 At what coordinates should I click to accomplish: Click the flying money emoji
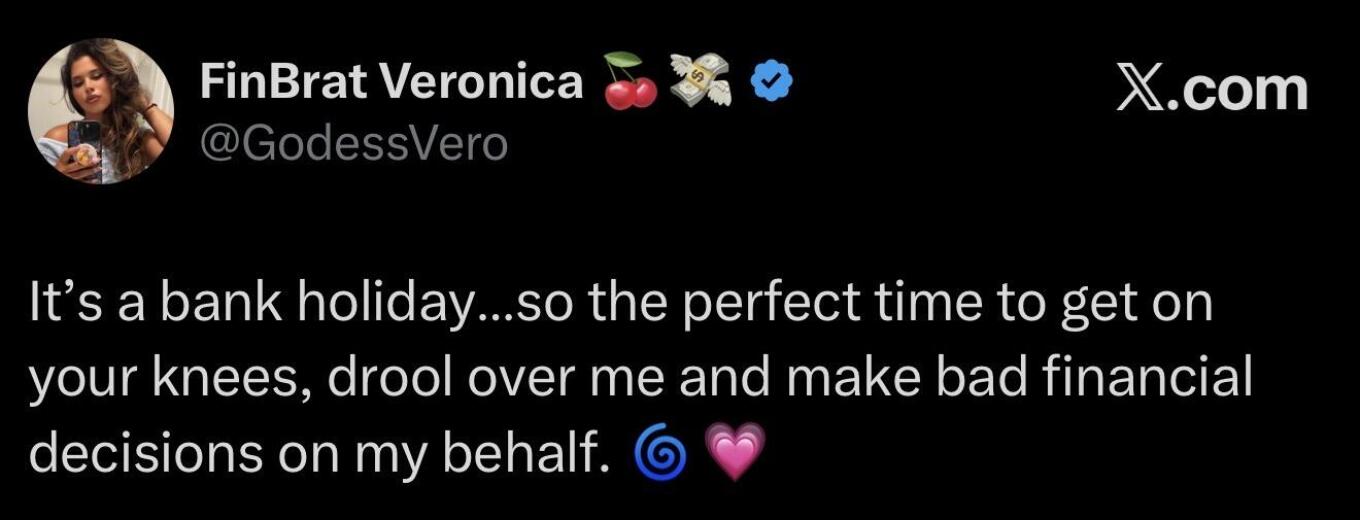tap(701, 82)
